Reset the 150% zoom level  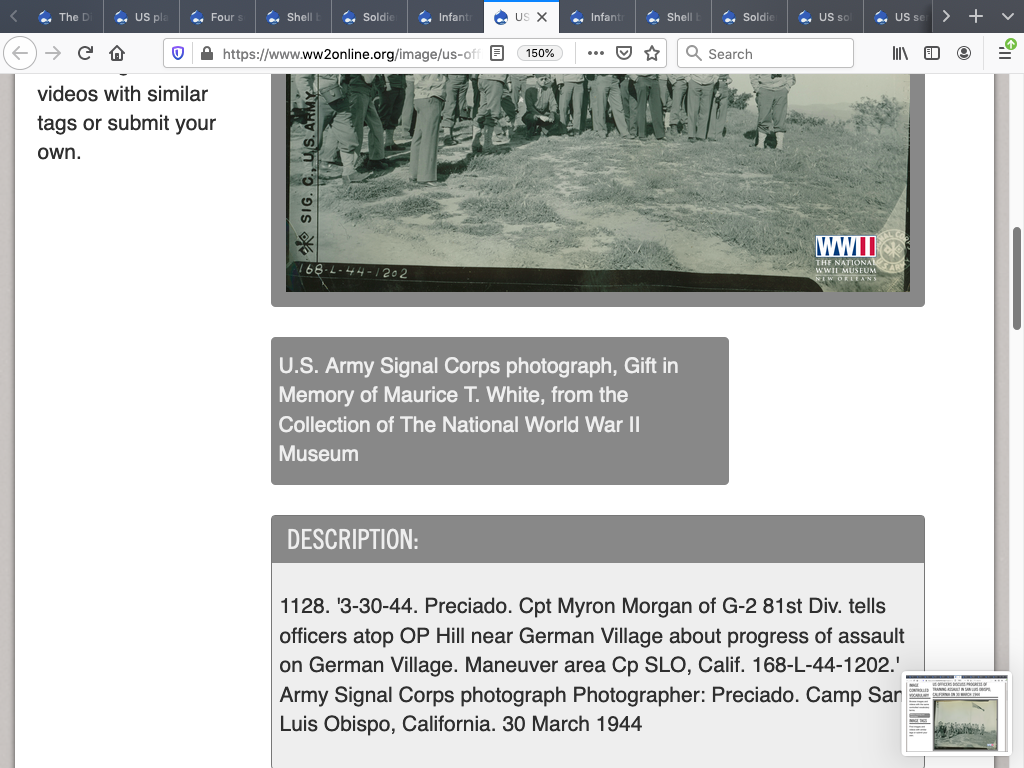click(540, 53)
